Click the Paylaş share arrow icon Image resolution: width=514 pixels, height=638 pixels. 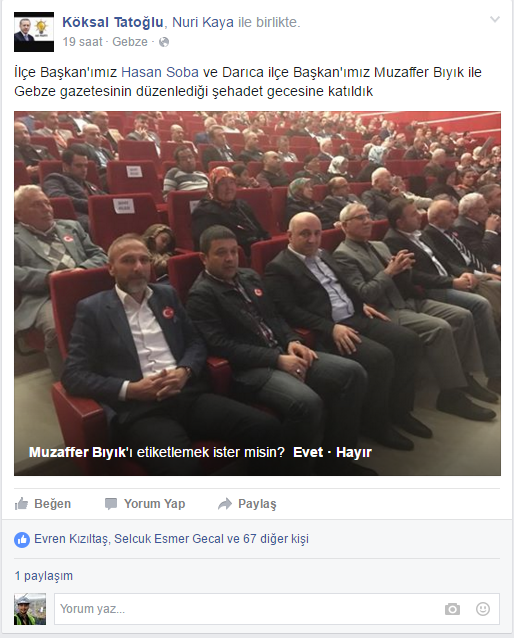(x=225, y=504)
